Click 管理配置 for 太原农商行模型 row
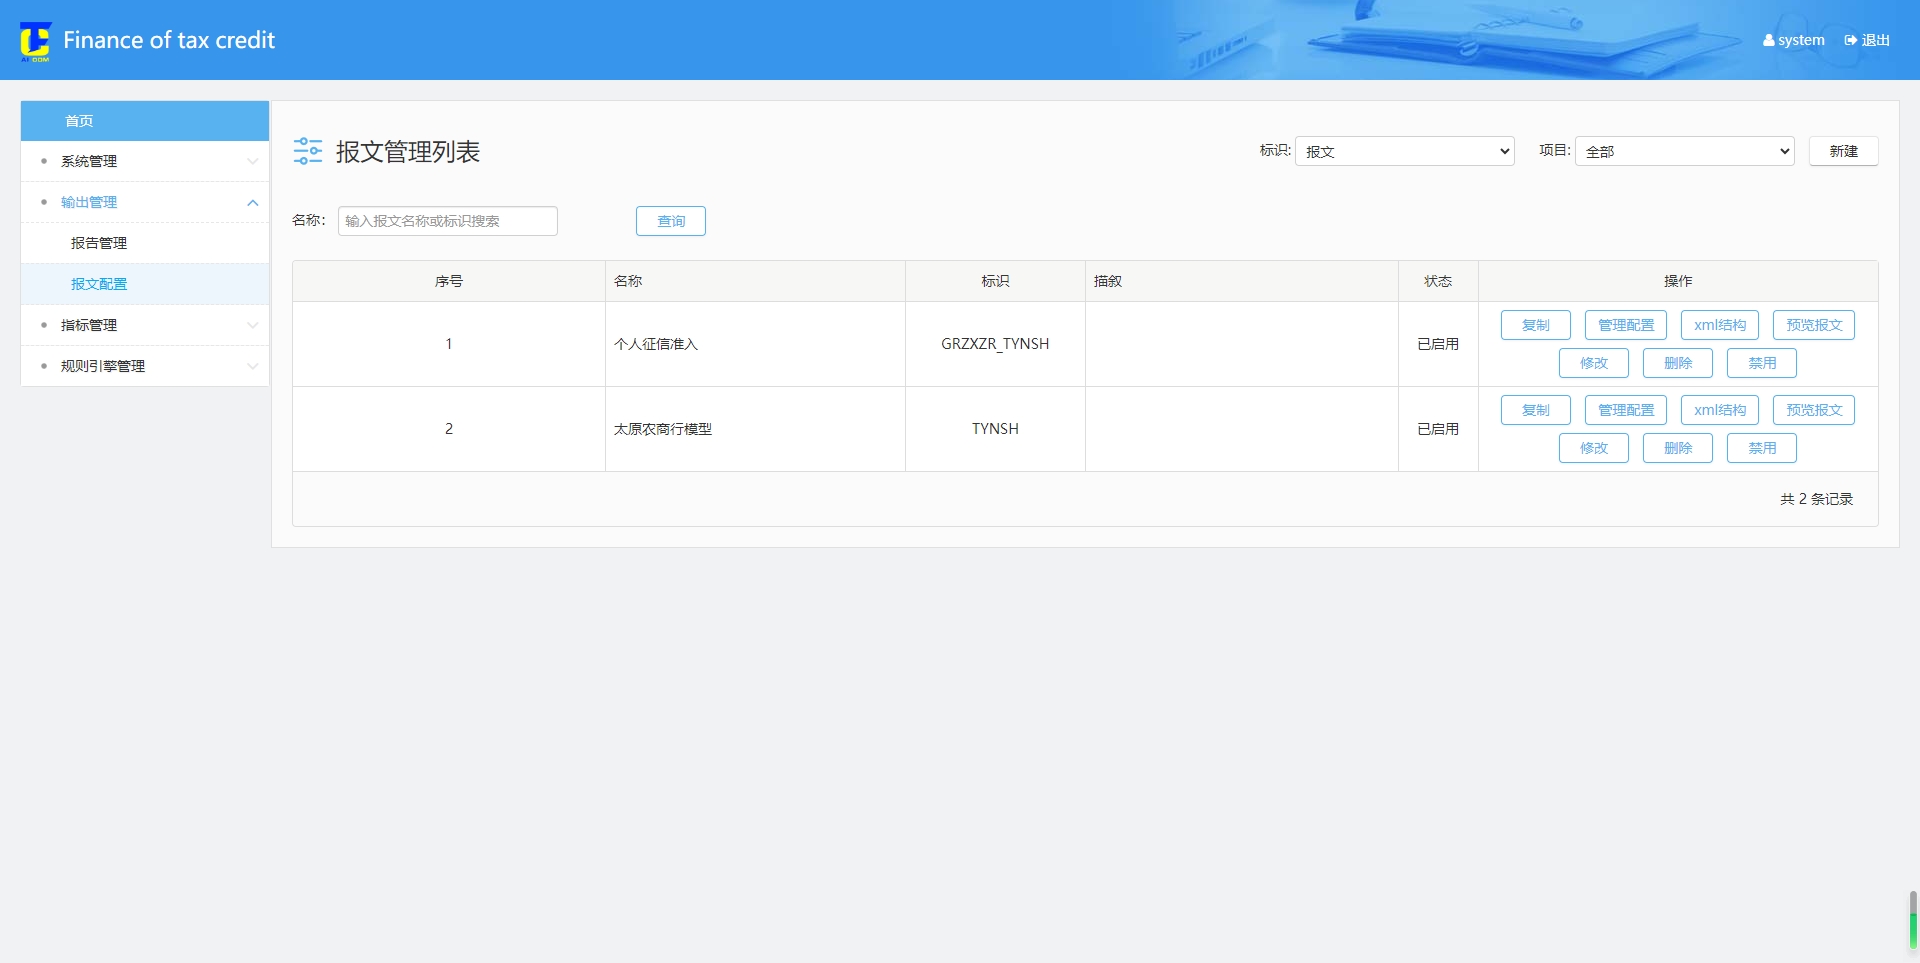 (x=1626, y=410)
